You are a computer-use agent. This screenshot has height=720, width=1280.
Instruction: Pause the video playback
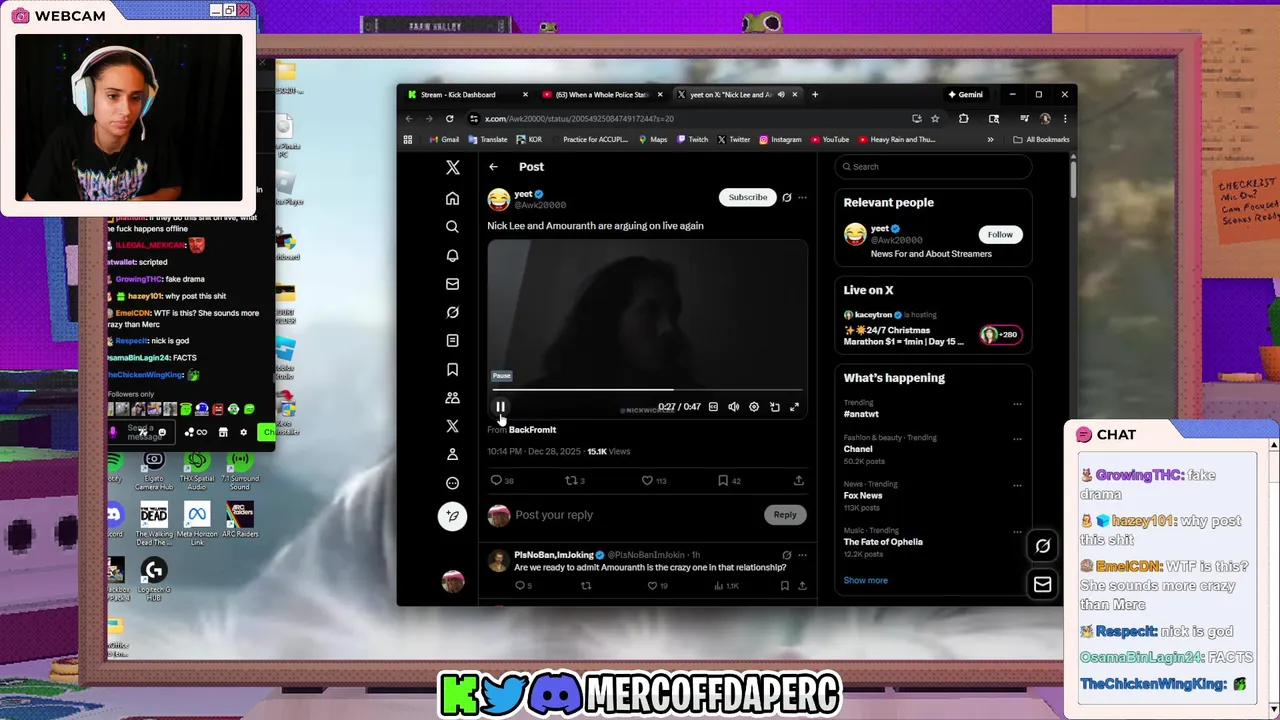tap(500, 407)
